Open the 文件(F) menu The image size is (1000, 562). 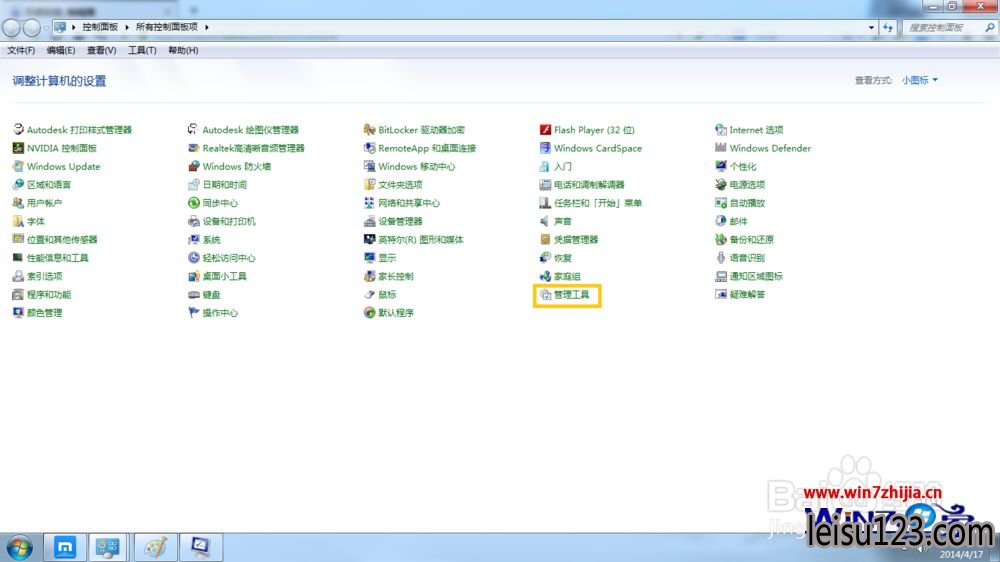tap(21, 50)
